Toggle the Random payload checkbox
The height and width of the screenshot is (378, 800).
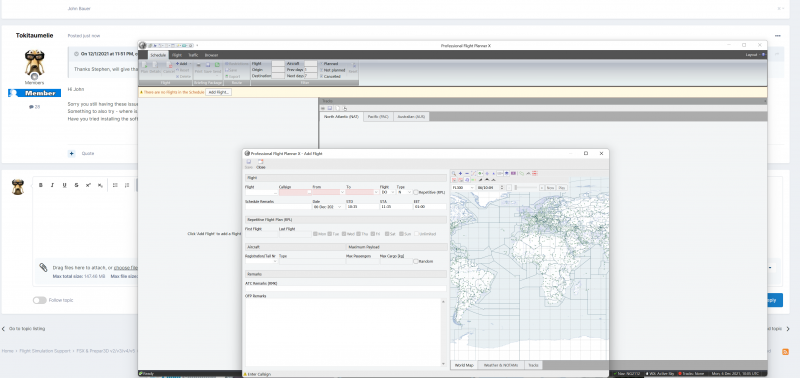click(x=416, y=261)
